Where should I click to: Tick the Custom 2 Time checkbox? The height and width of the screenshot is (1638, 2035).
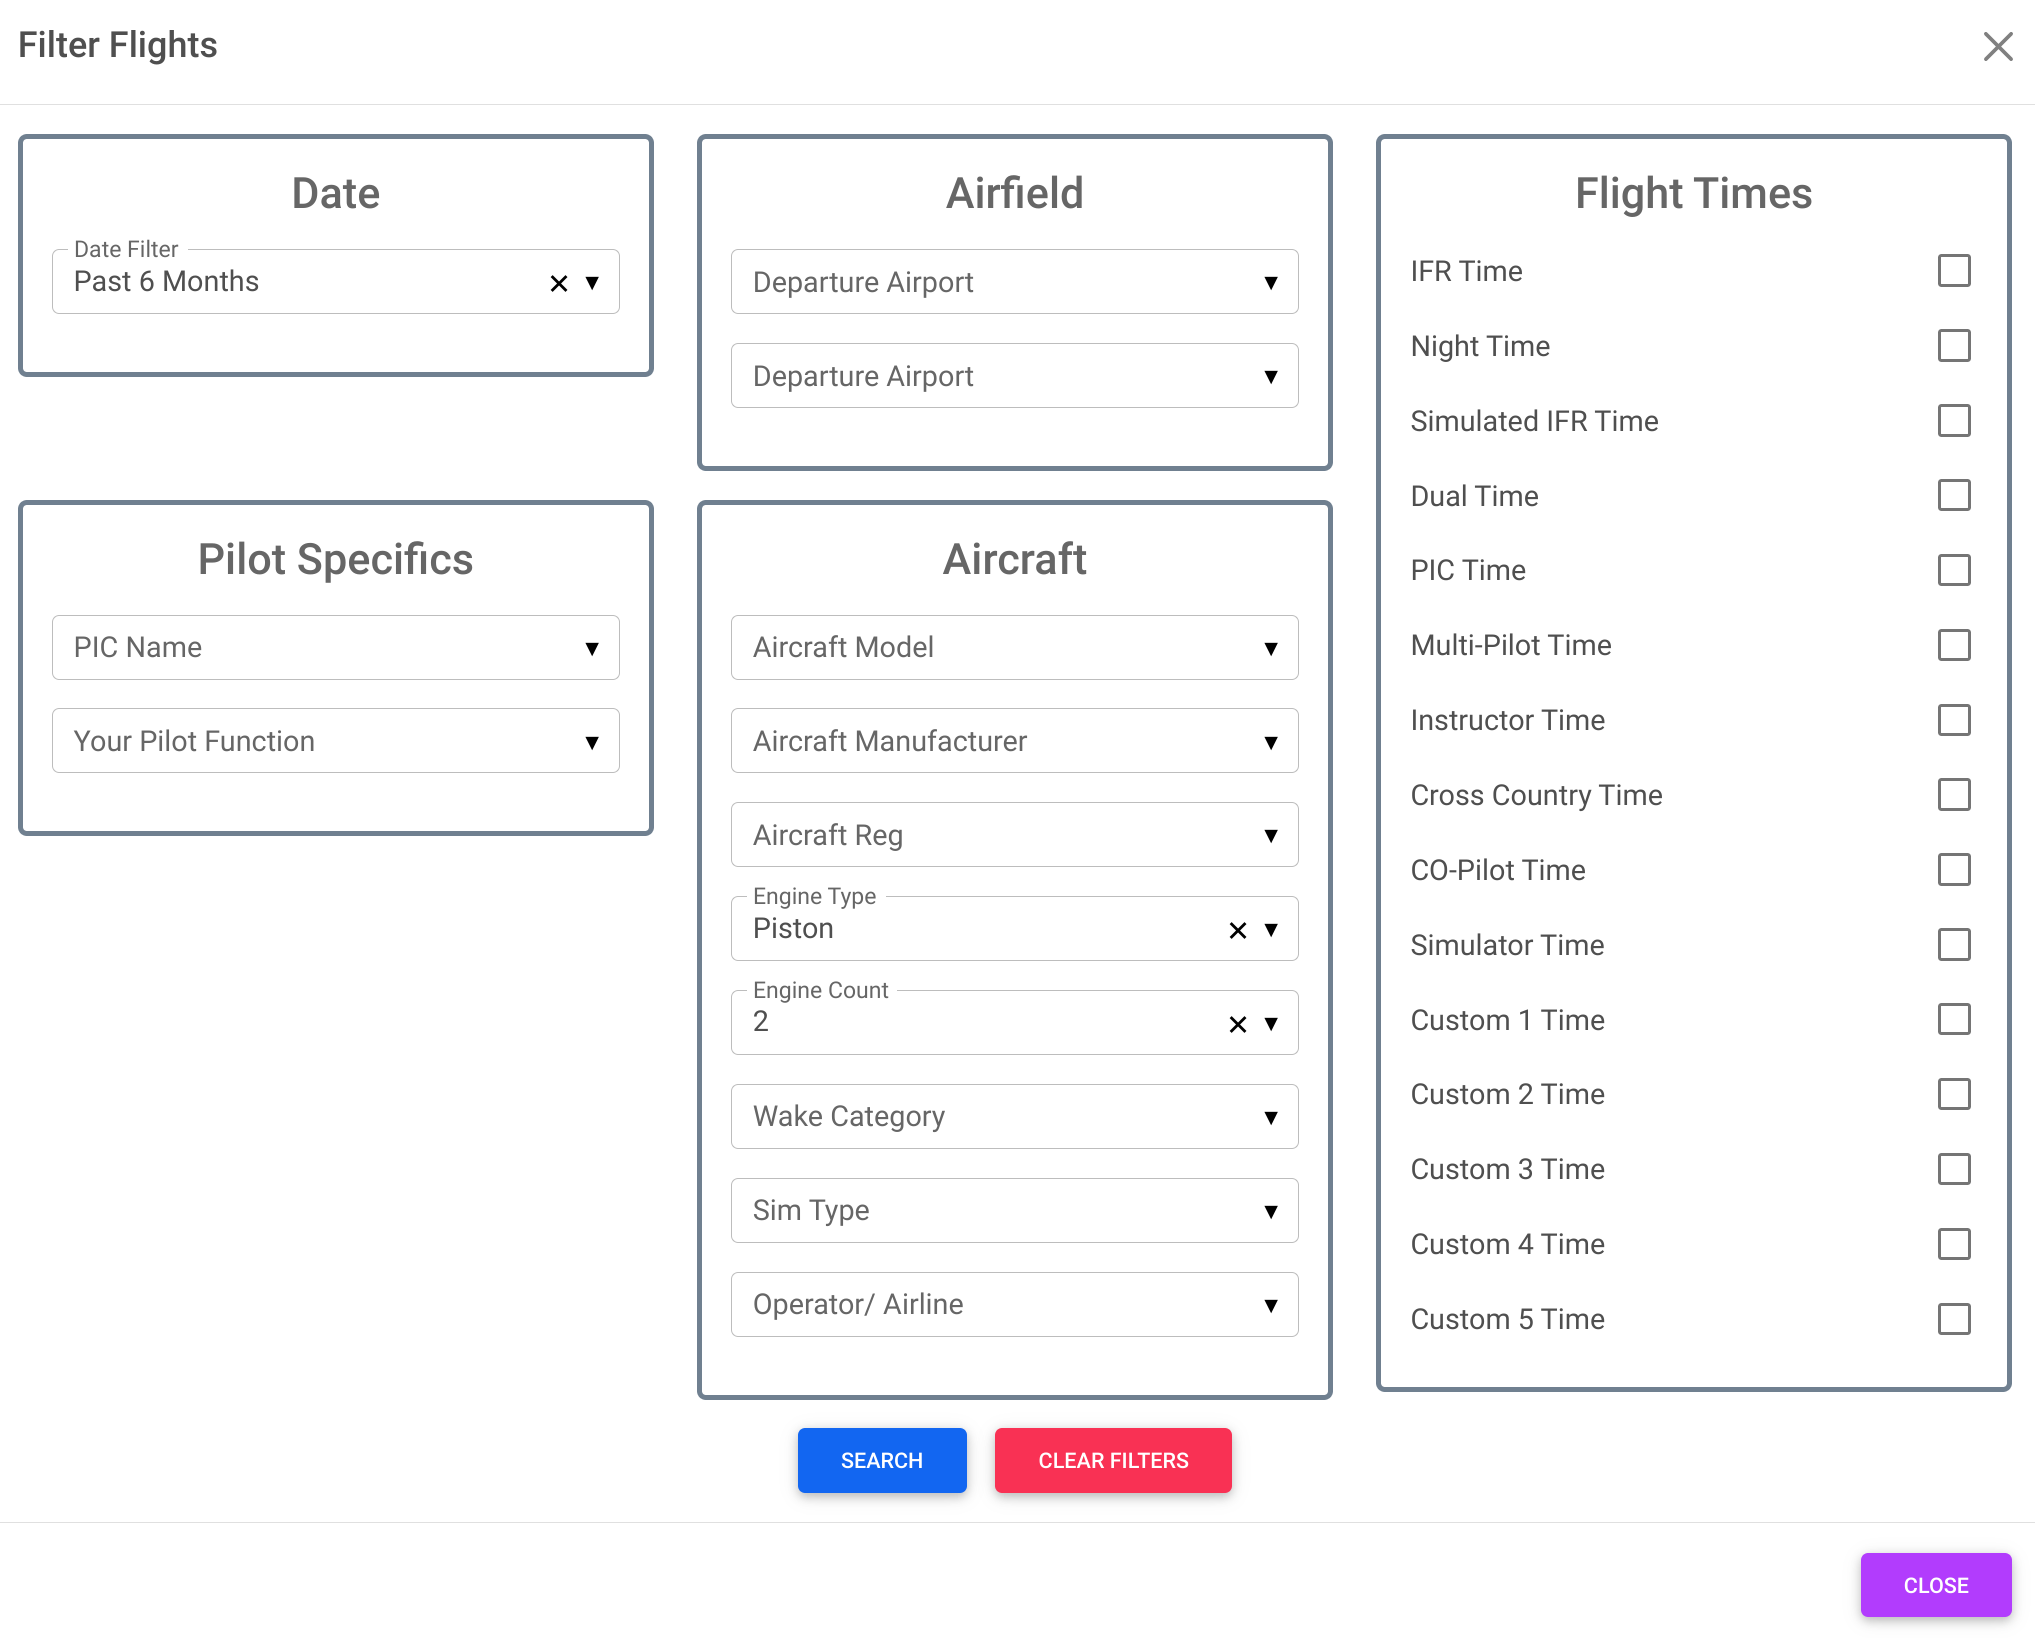pos(1954,1094)
